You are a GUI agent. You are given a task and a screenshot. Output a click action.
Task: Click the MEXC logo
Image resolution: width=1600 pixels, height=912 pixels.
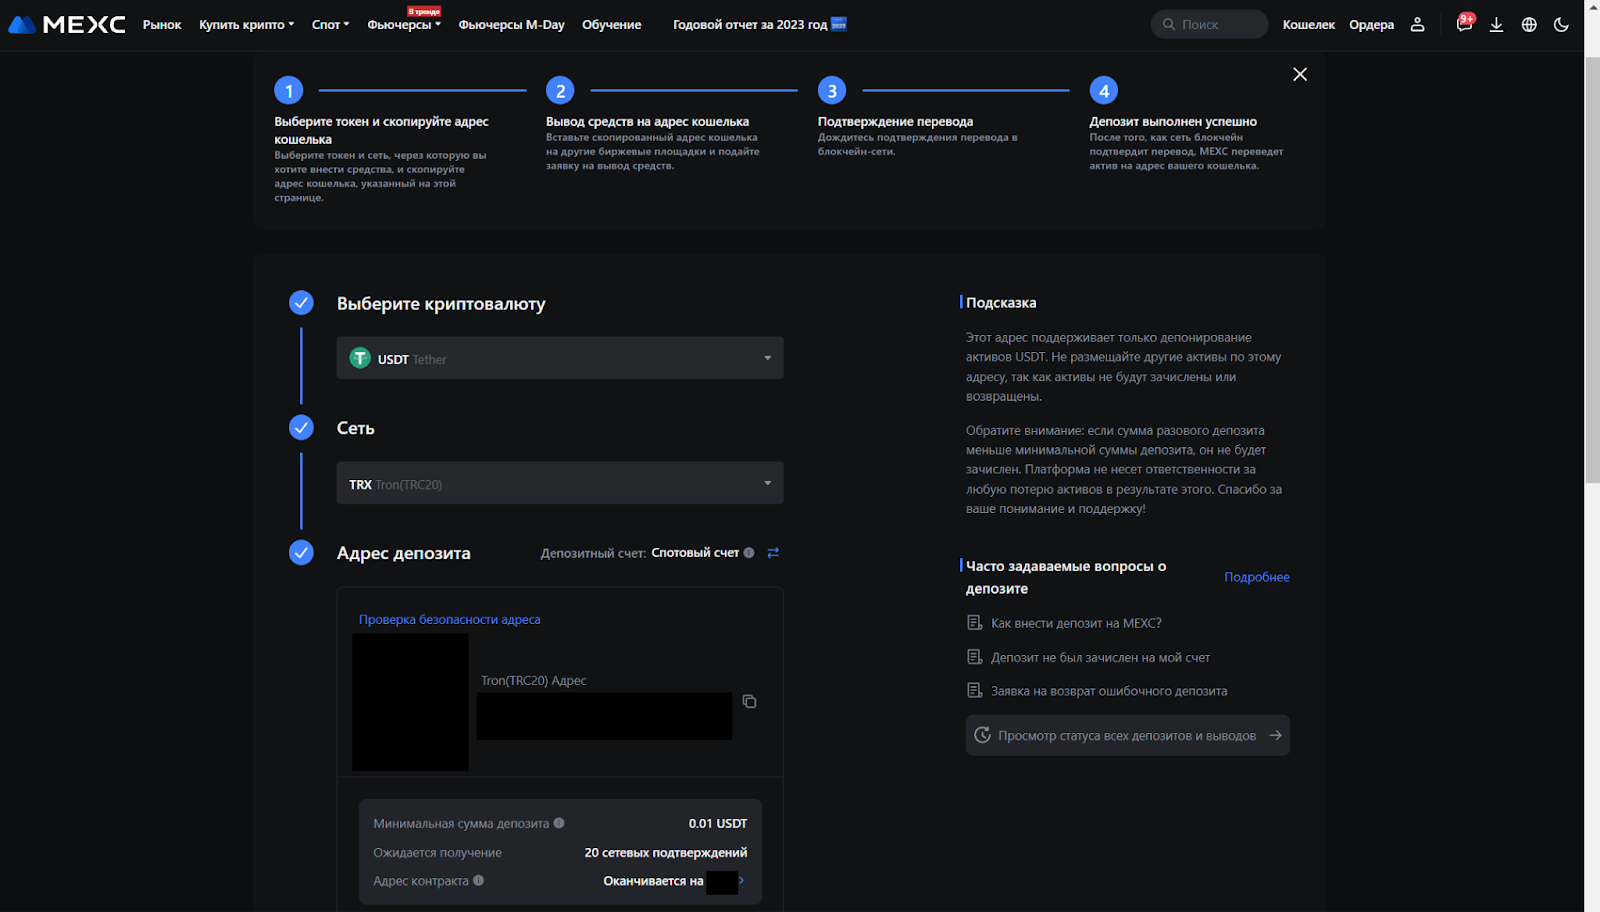(x=67, y=24)
